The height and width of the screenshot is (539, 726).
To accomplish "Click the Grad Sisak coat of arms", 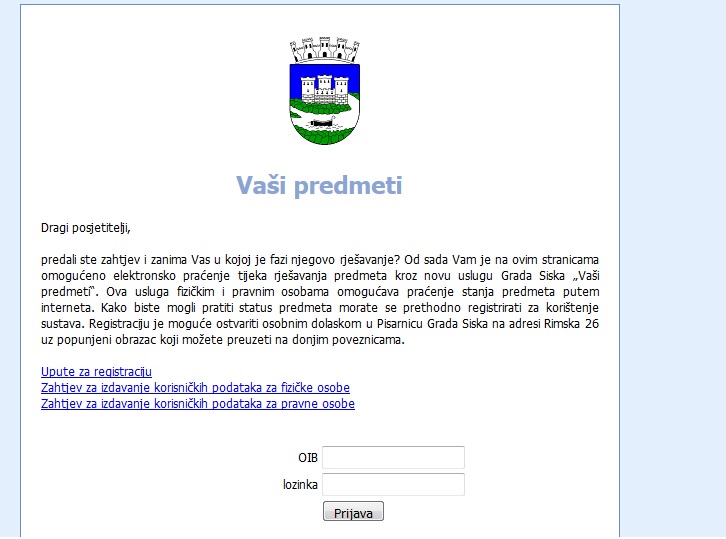I will [x=325, y=91].
